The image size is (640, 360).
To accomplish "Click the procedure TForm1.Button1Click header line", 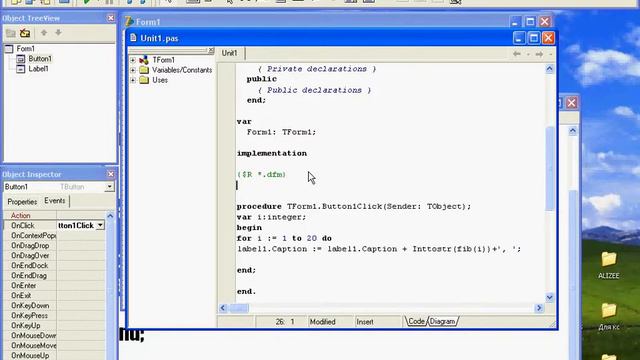I will pyautogui.click(x=354, y=207).
